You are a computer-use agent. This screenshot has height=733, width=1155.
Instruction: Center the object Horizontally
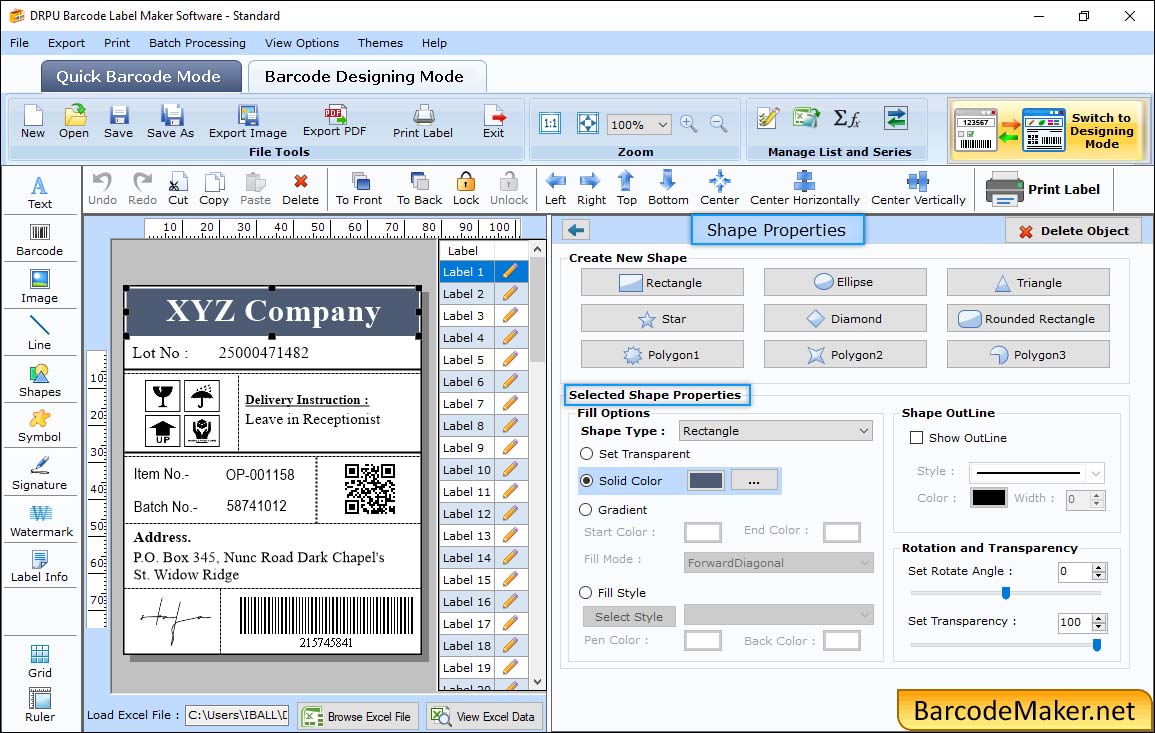point(804,189)
